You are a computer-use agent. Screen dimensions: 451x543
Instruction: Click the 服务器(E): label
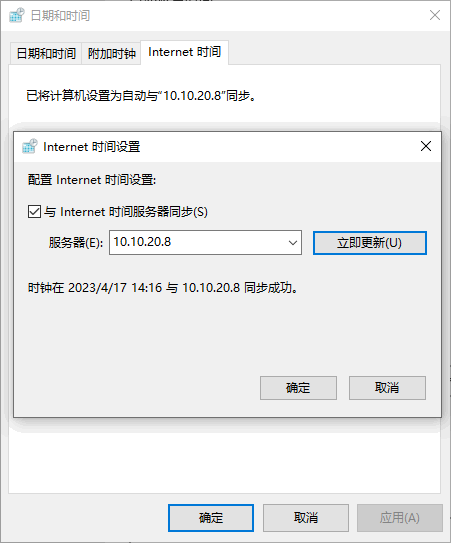coord(76,243)
